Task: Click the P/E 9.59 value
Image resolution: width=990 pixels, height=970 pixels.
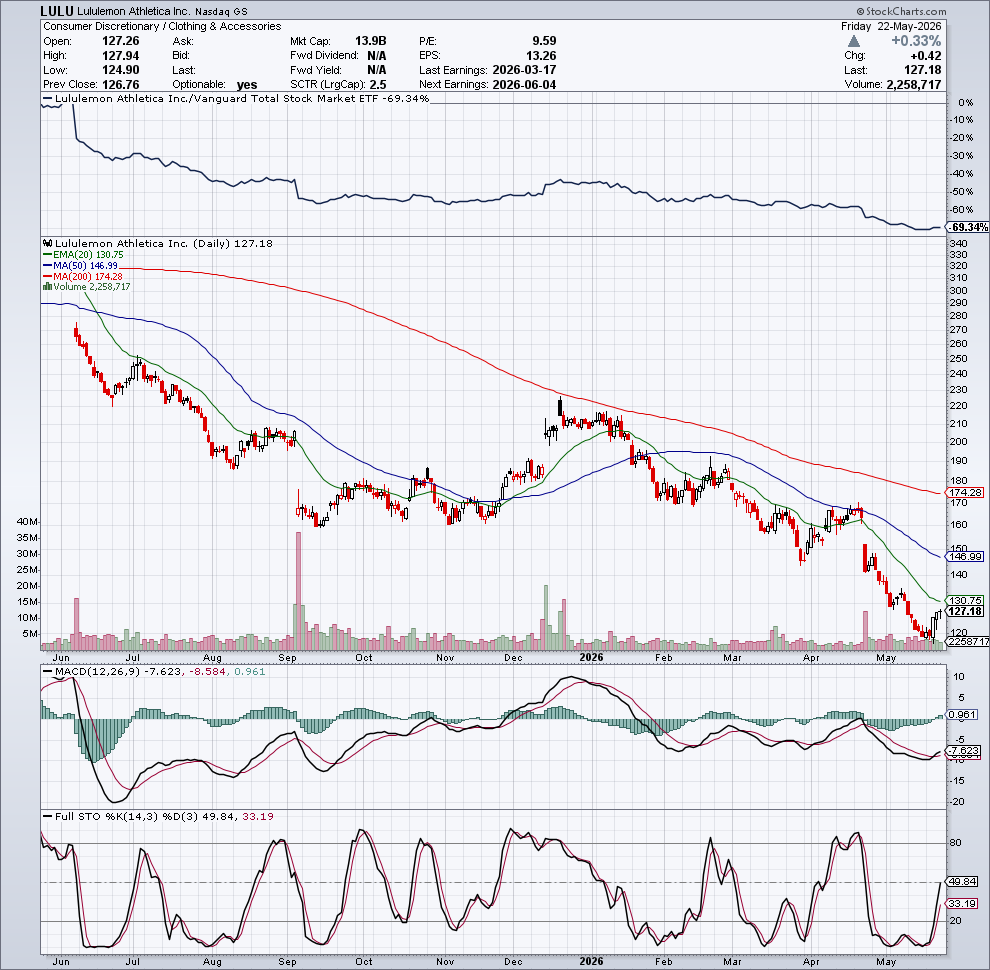Action: pyautogui.click(x=544, y=41)
